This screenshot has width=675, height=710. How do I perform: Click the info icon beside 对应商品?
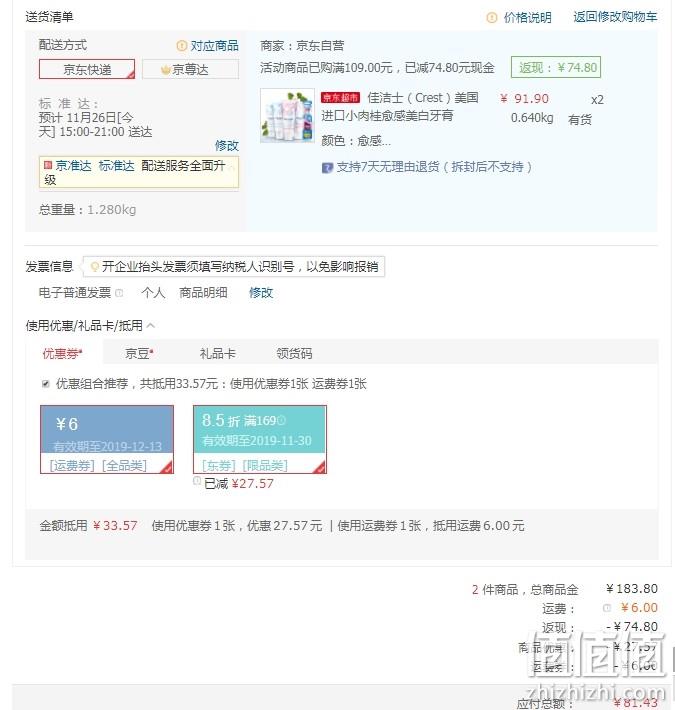tap(182, 46)
